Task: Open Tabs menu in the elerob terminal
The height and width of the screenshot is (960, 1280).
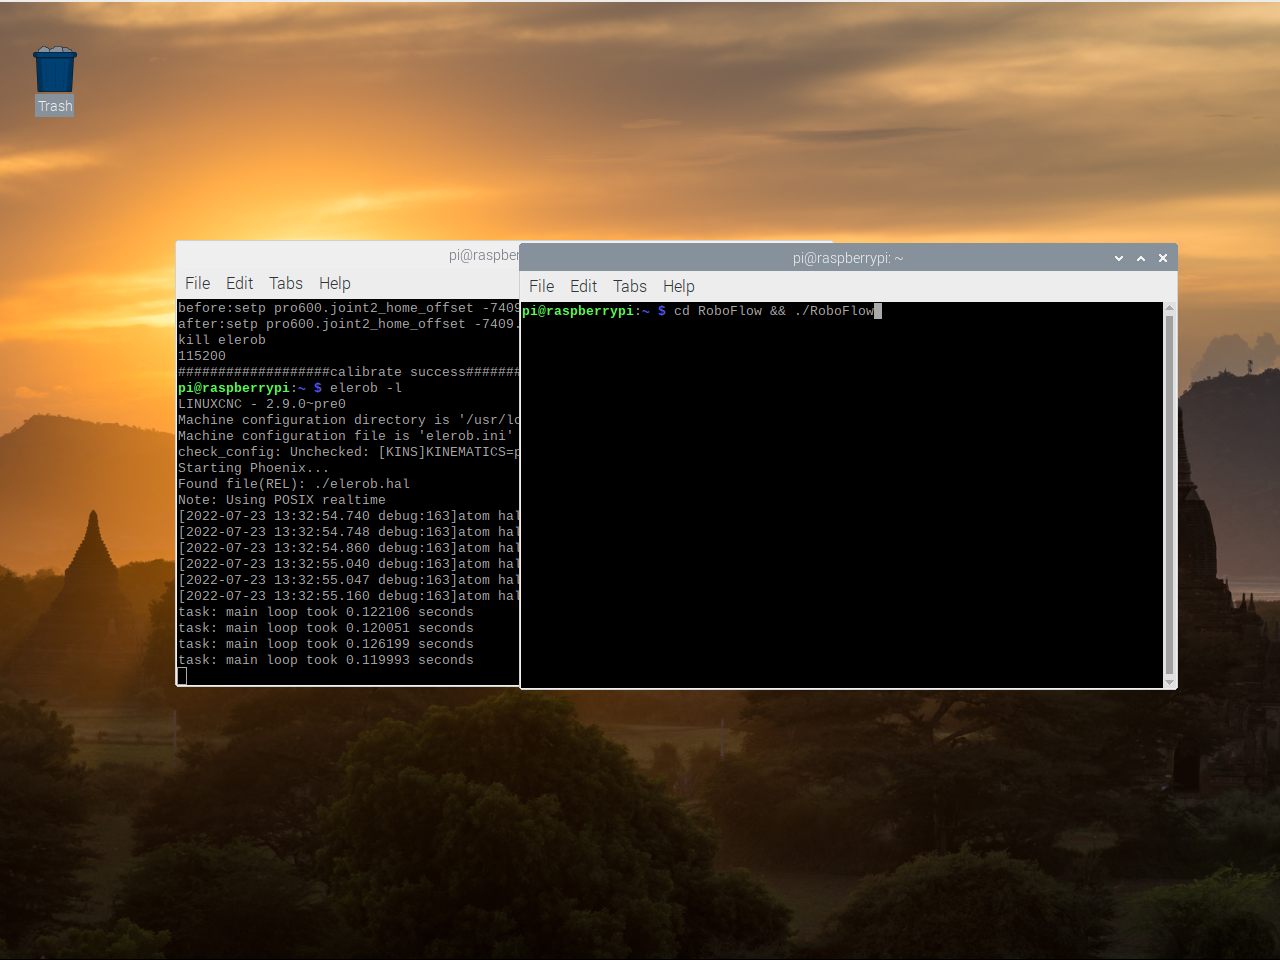Action: click(x=285, y=283)
